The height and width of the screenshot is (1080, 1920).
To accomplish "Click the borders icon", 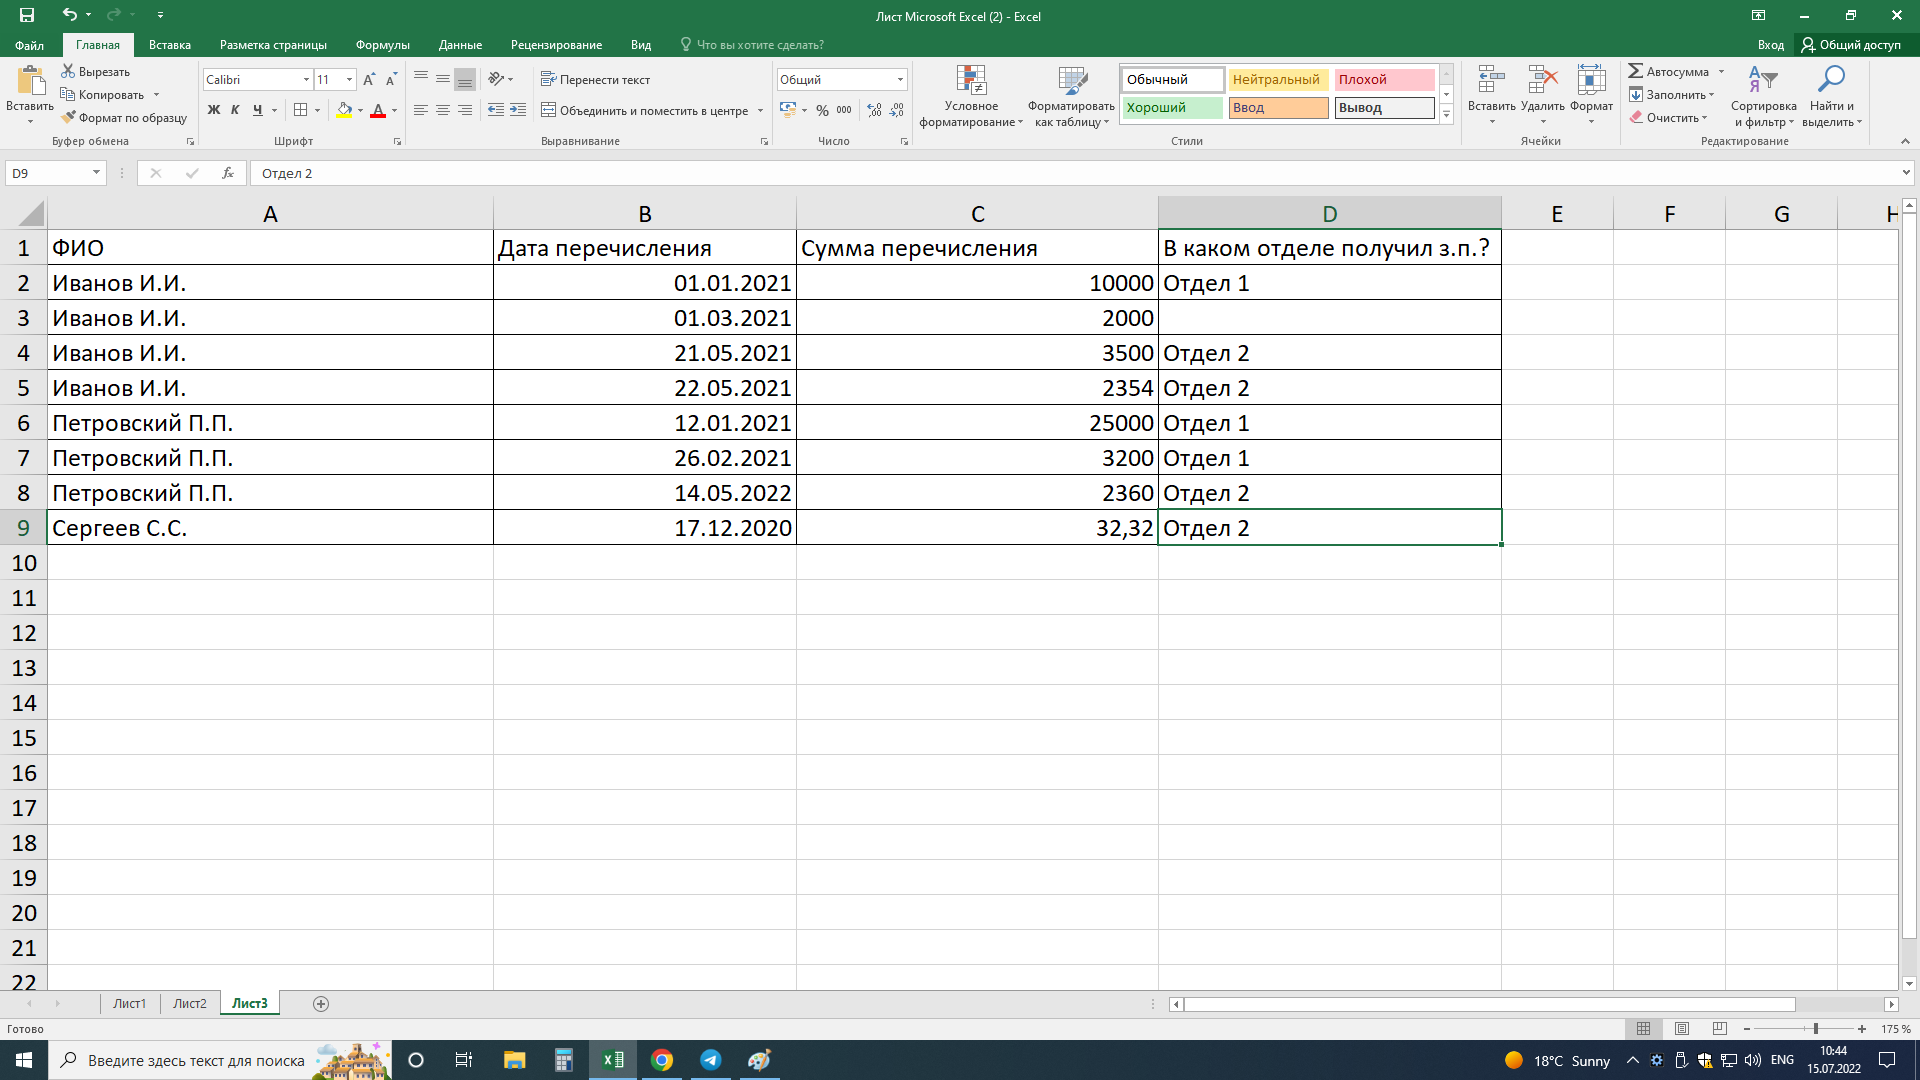I will pos(301,110).
